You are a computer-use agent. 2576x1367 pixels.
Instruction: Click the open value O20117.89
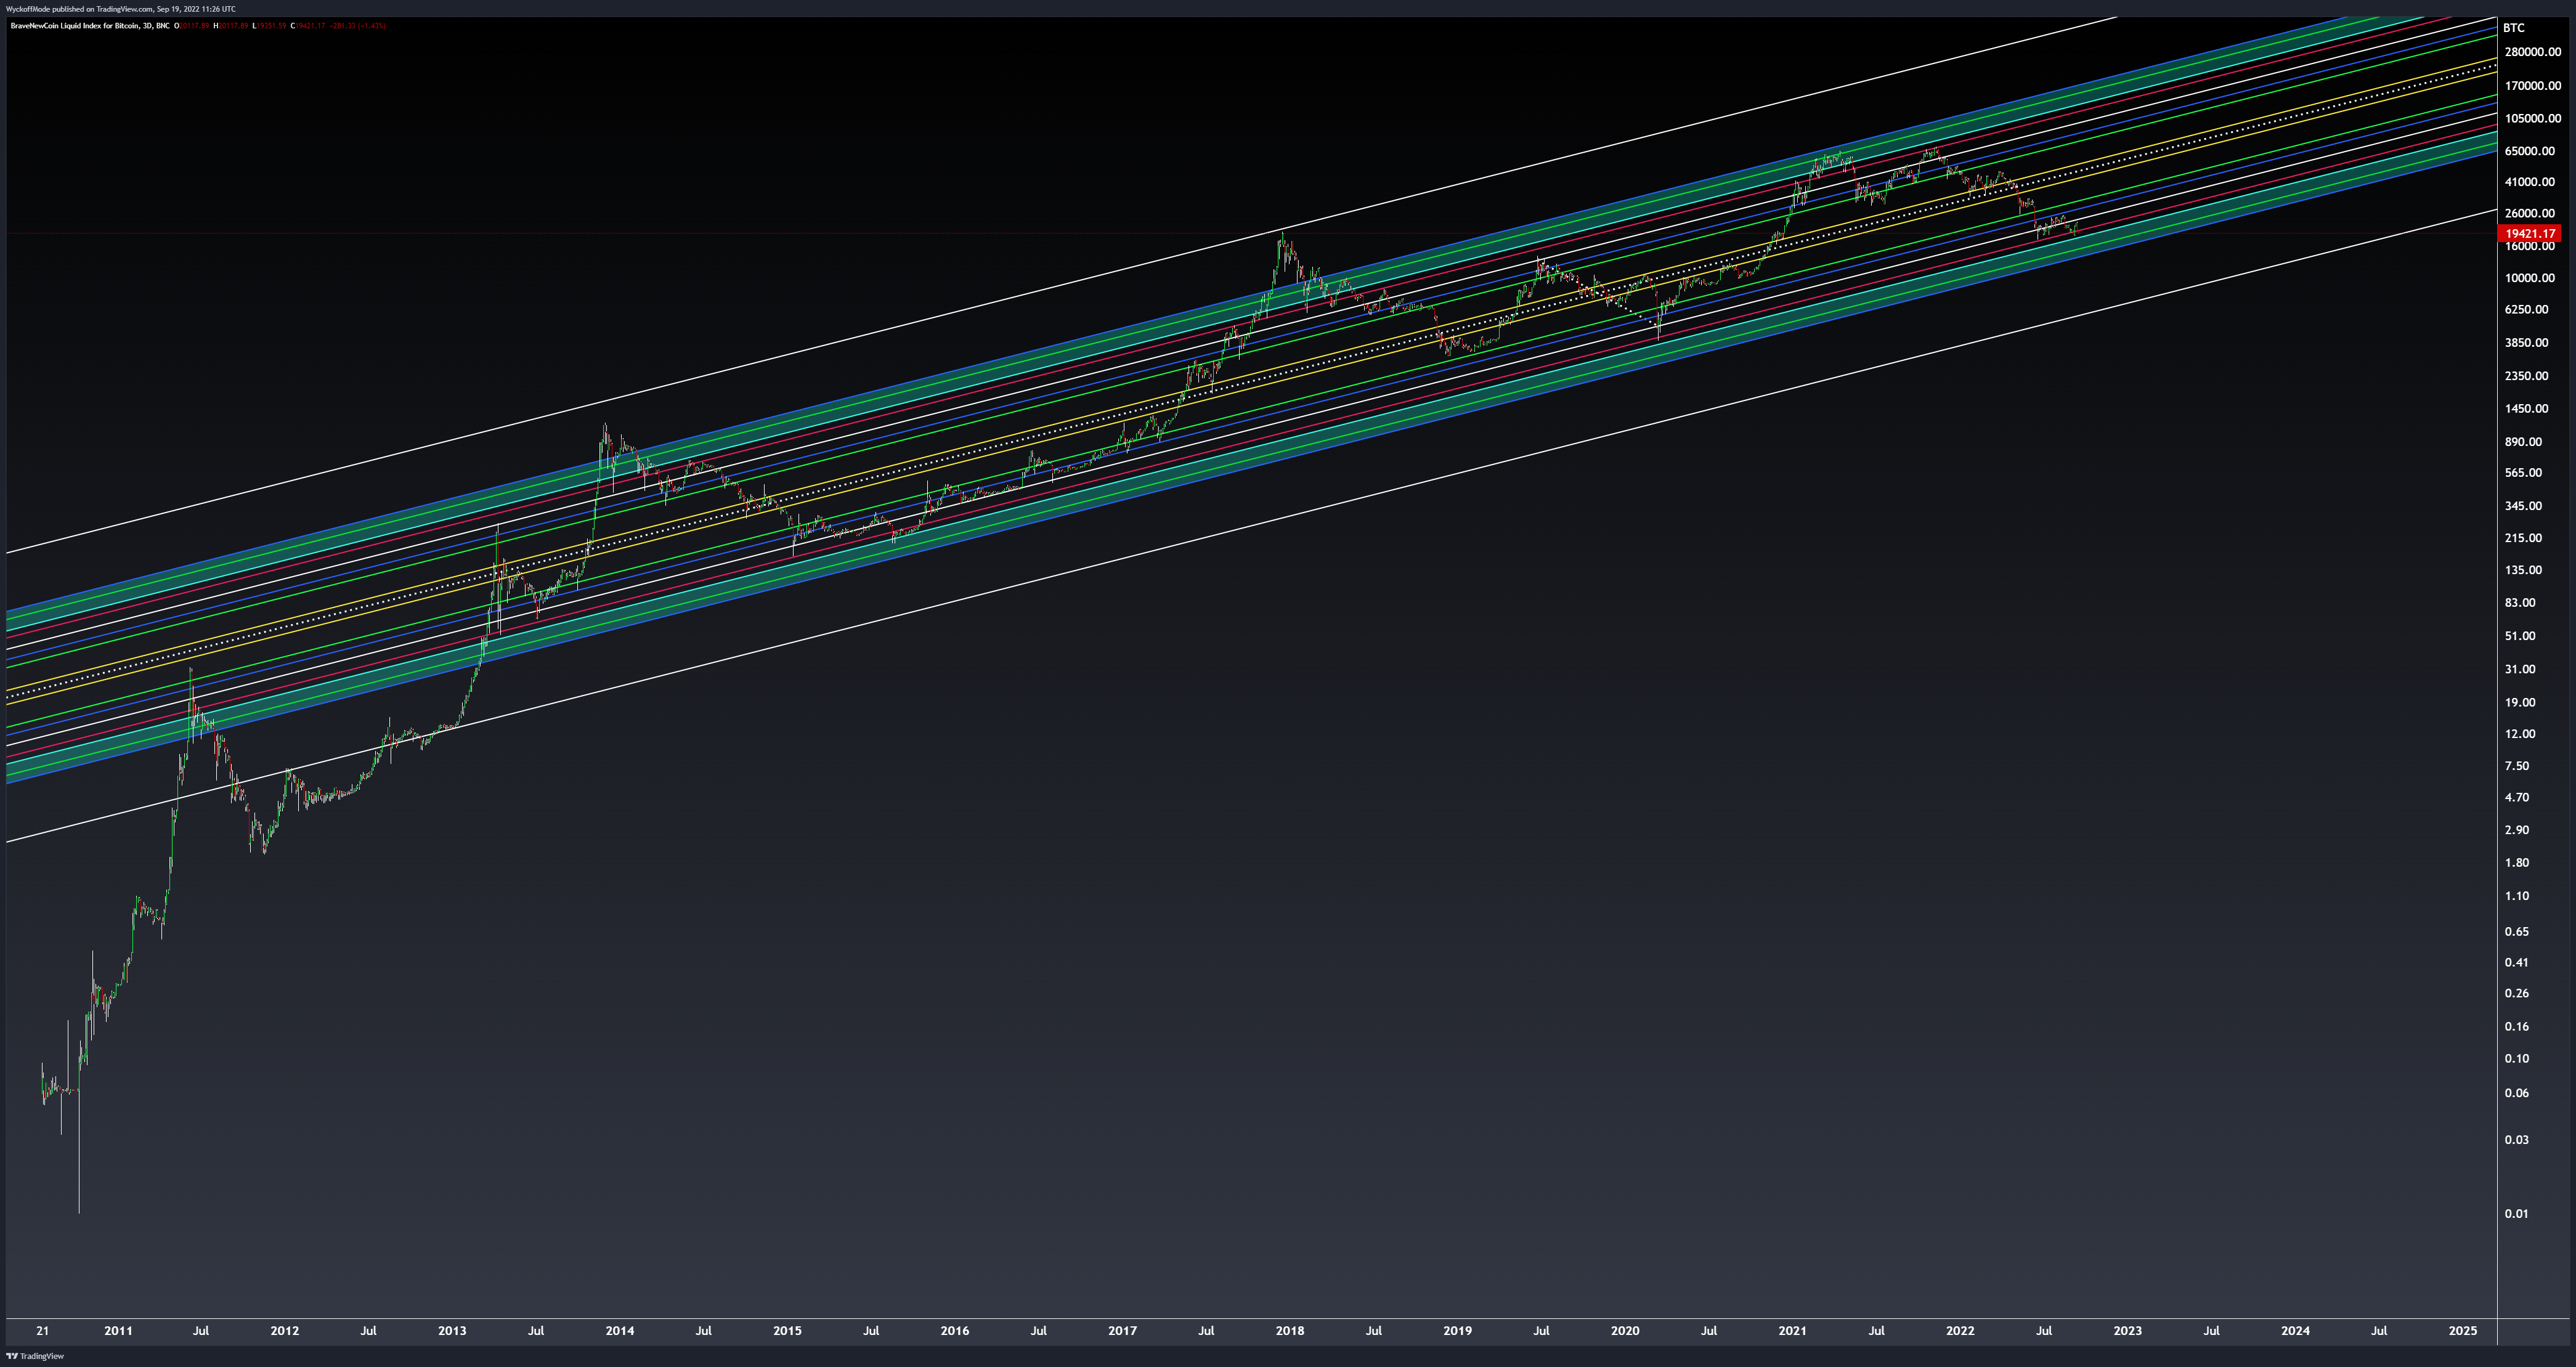pos(192,26)
